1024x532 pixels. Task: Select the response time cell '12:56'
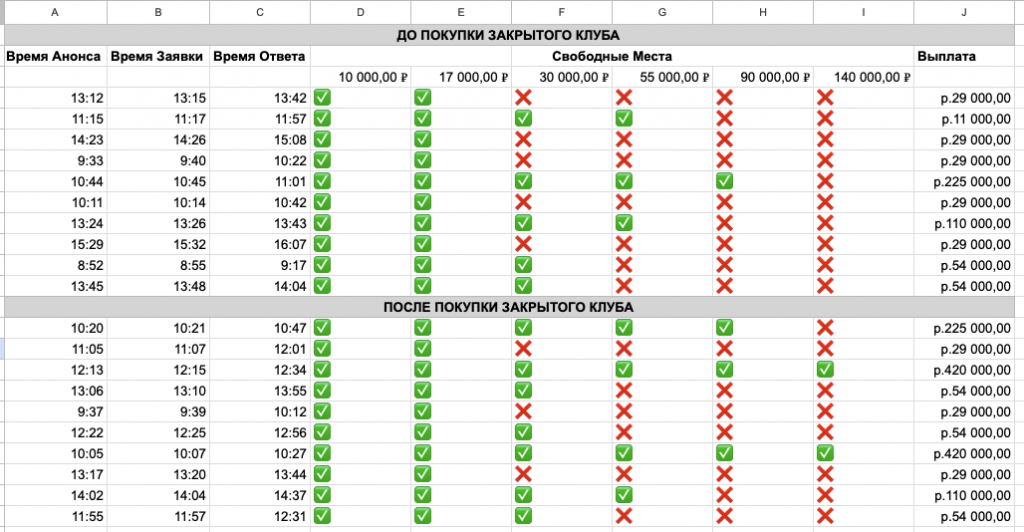(260, 432)
